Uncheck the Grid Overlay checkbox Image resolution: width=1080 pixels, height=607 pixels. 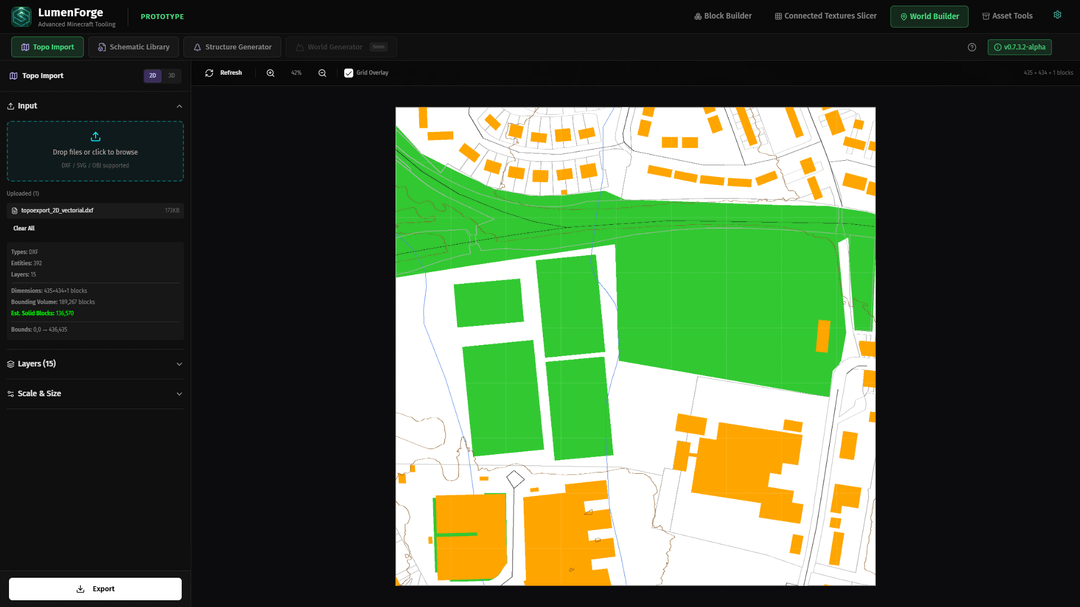[x=349, y=73]
